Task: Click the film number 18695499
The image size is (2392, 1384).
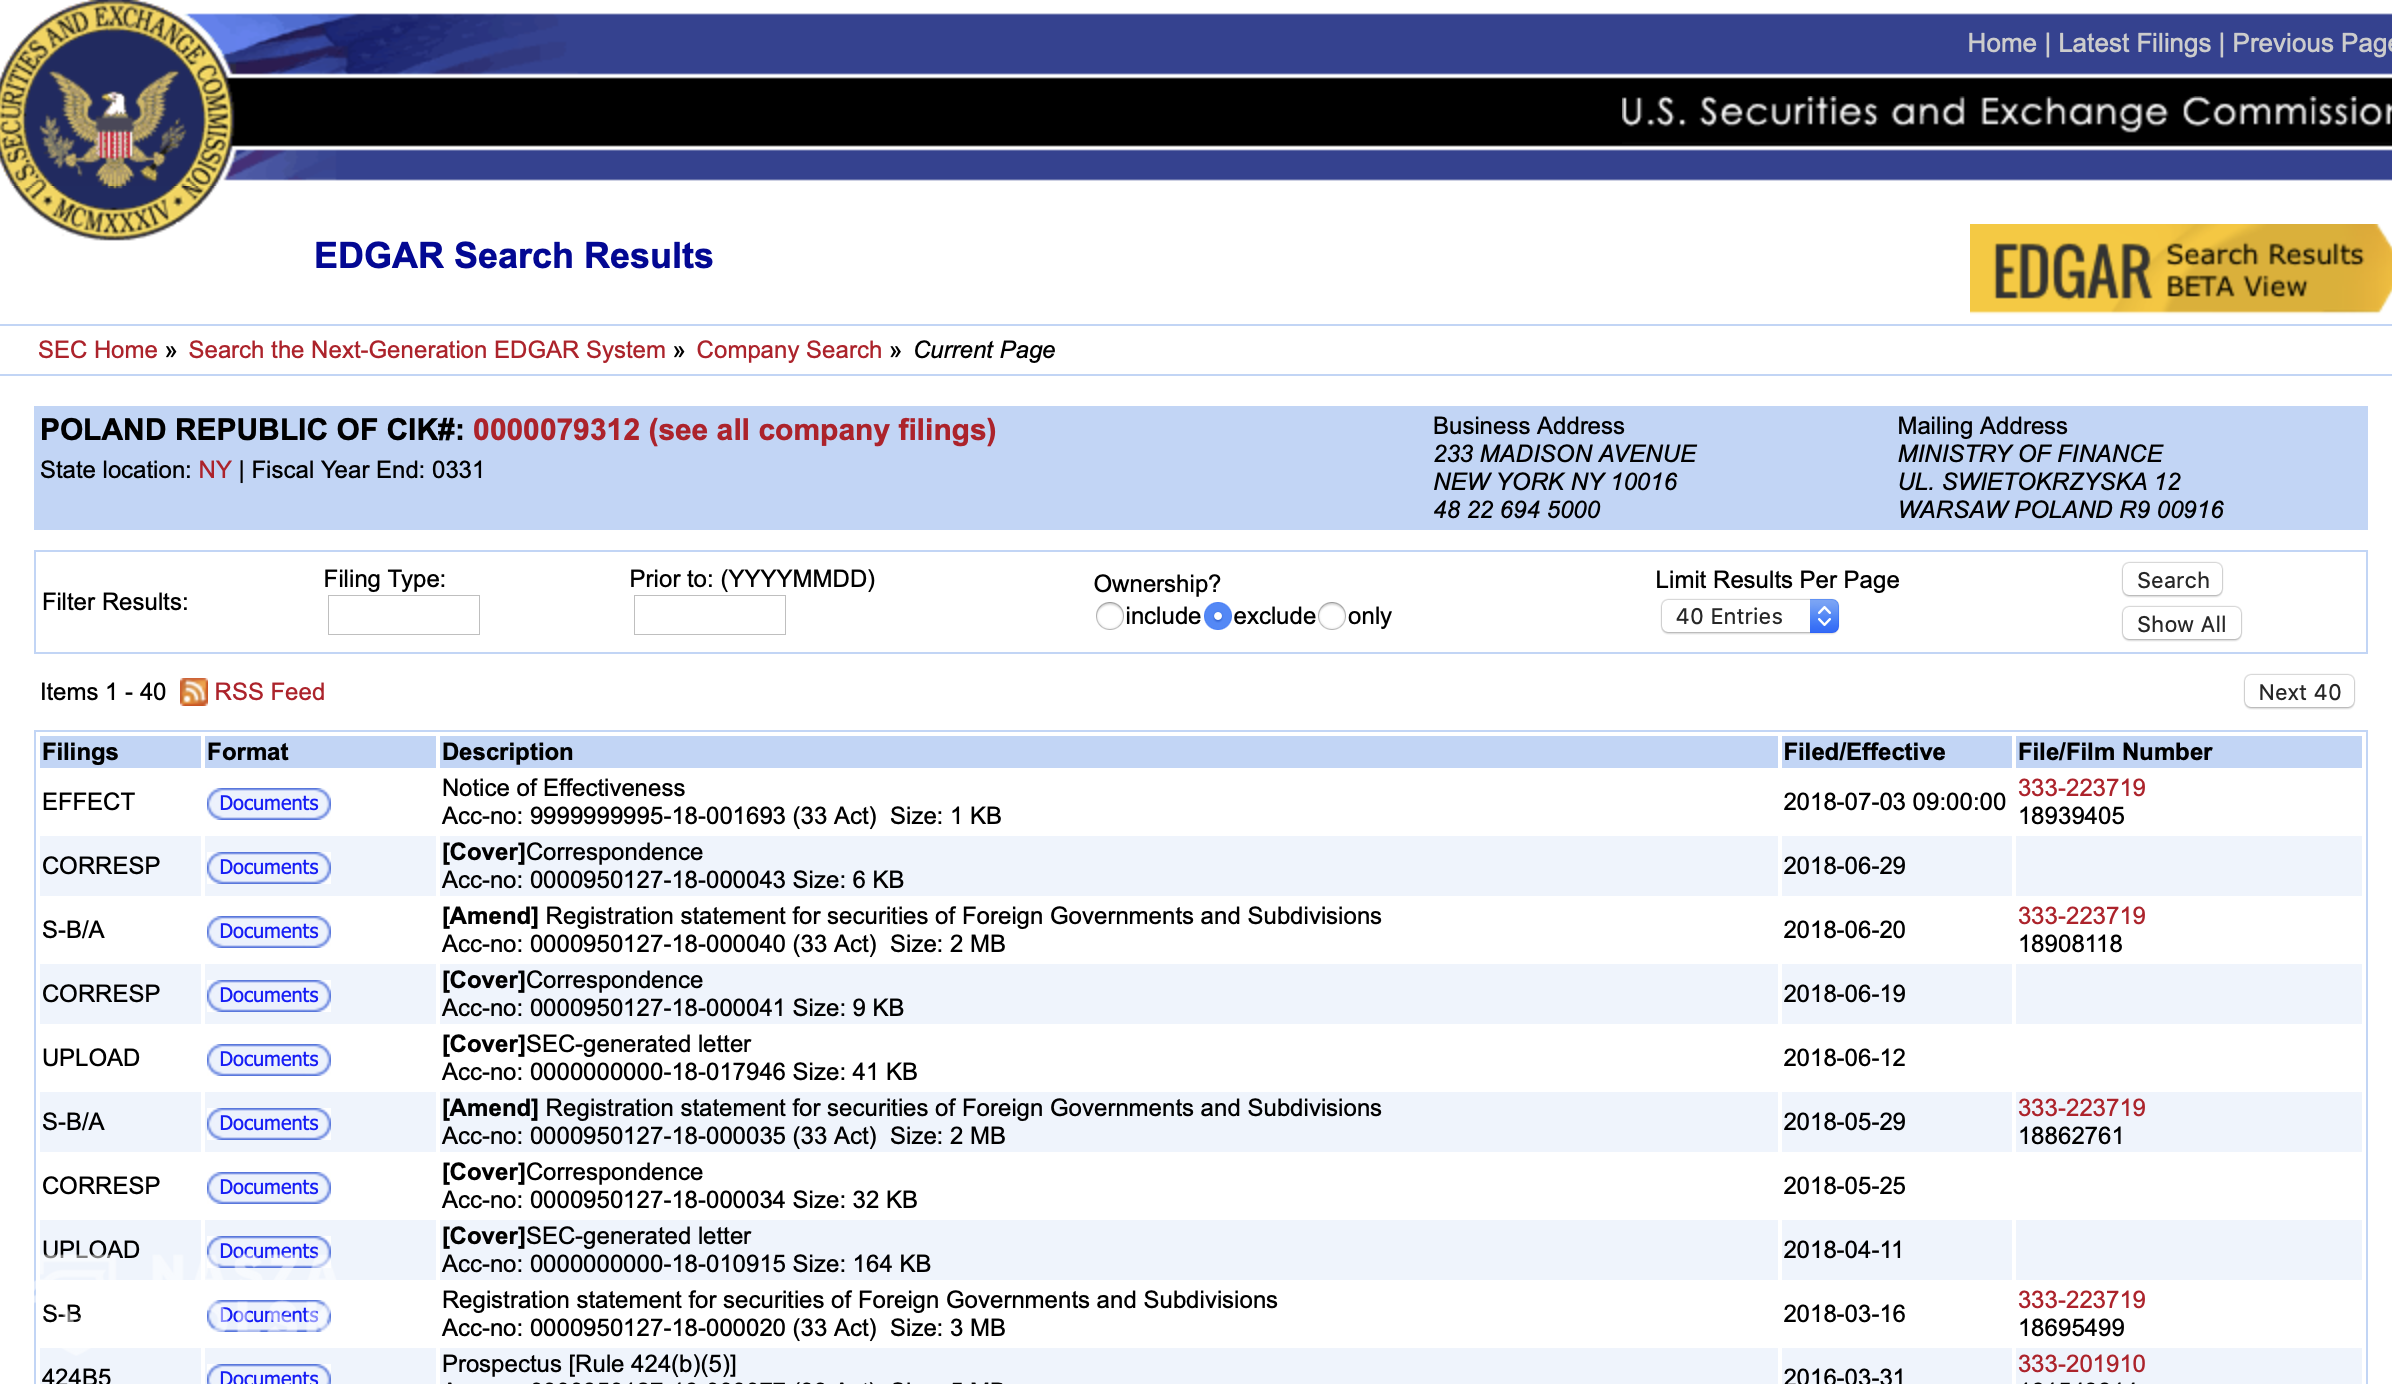Action: (x=2071, y=1328)
